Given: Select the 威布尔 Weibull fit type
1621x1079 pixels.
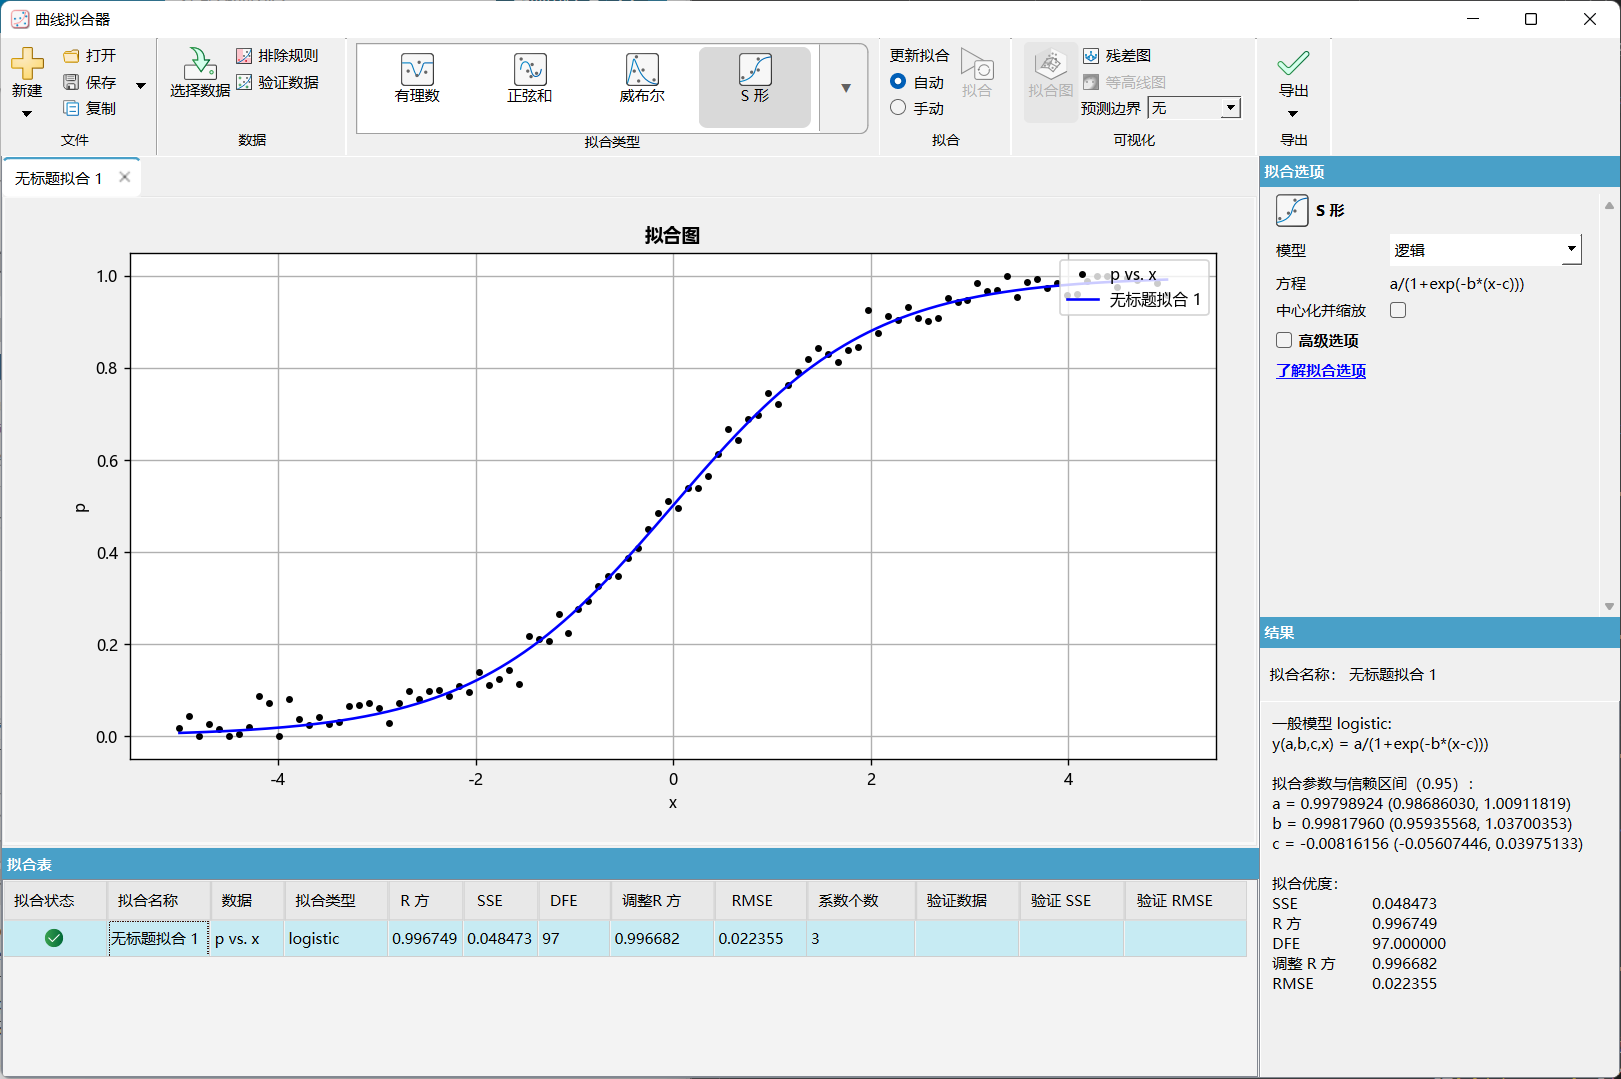Looking at the screenshot, I should pos(642,79).
